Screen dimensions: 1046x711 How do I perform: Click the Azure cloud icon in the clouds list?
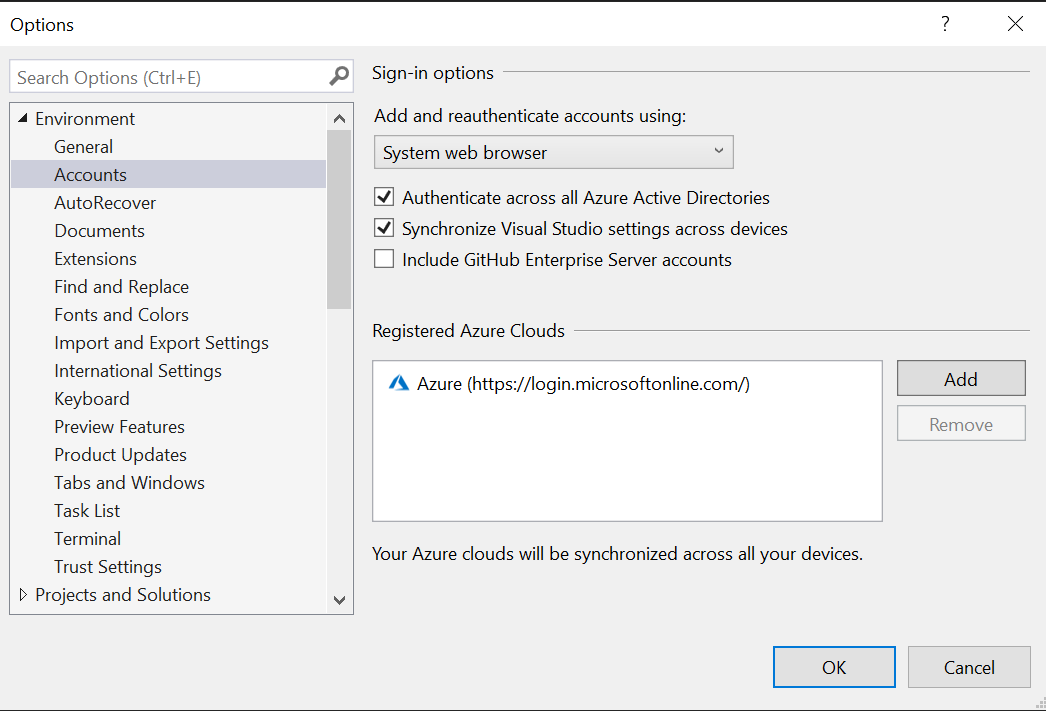[400, 383]
